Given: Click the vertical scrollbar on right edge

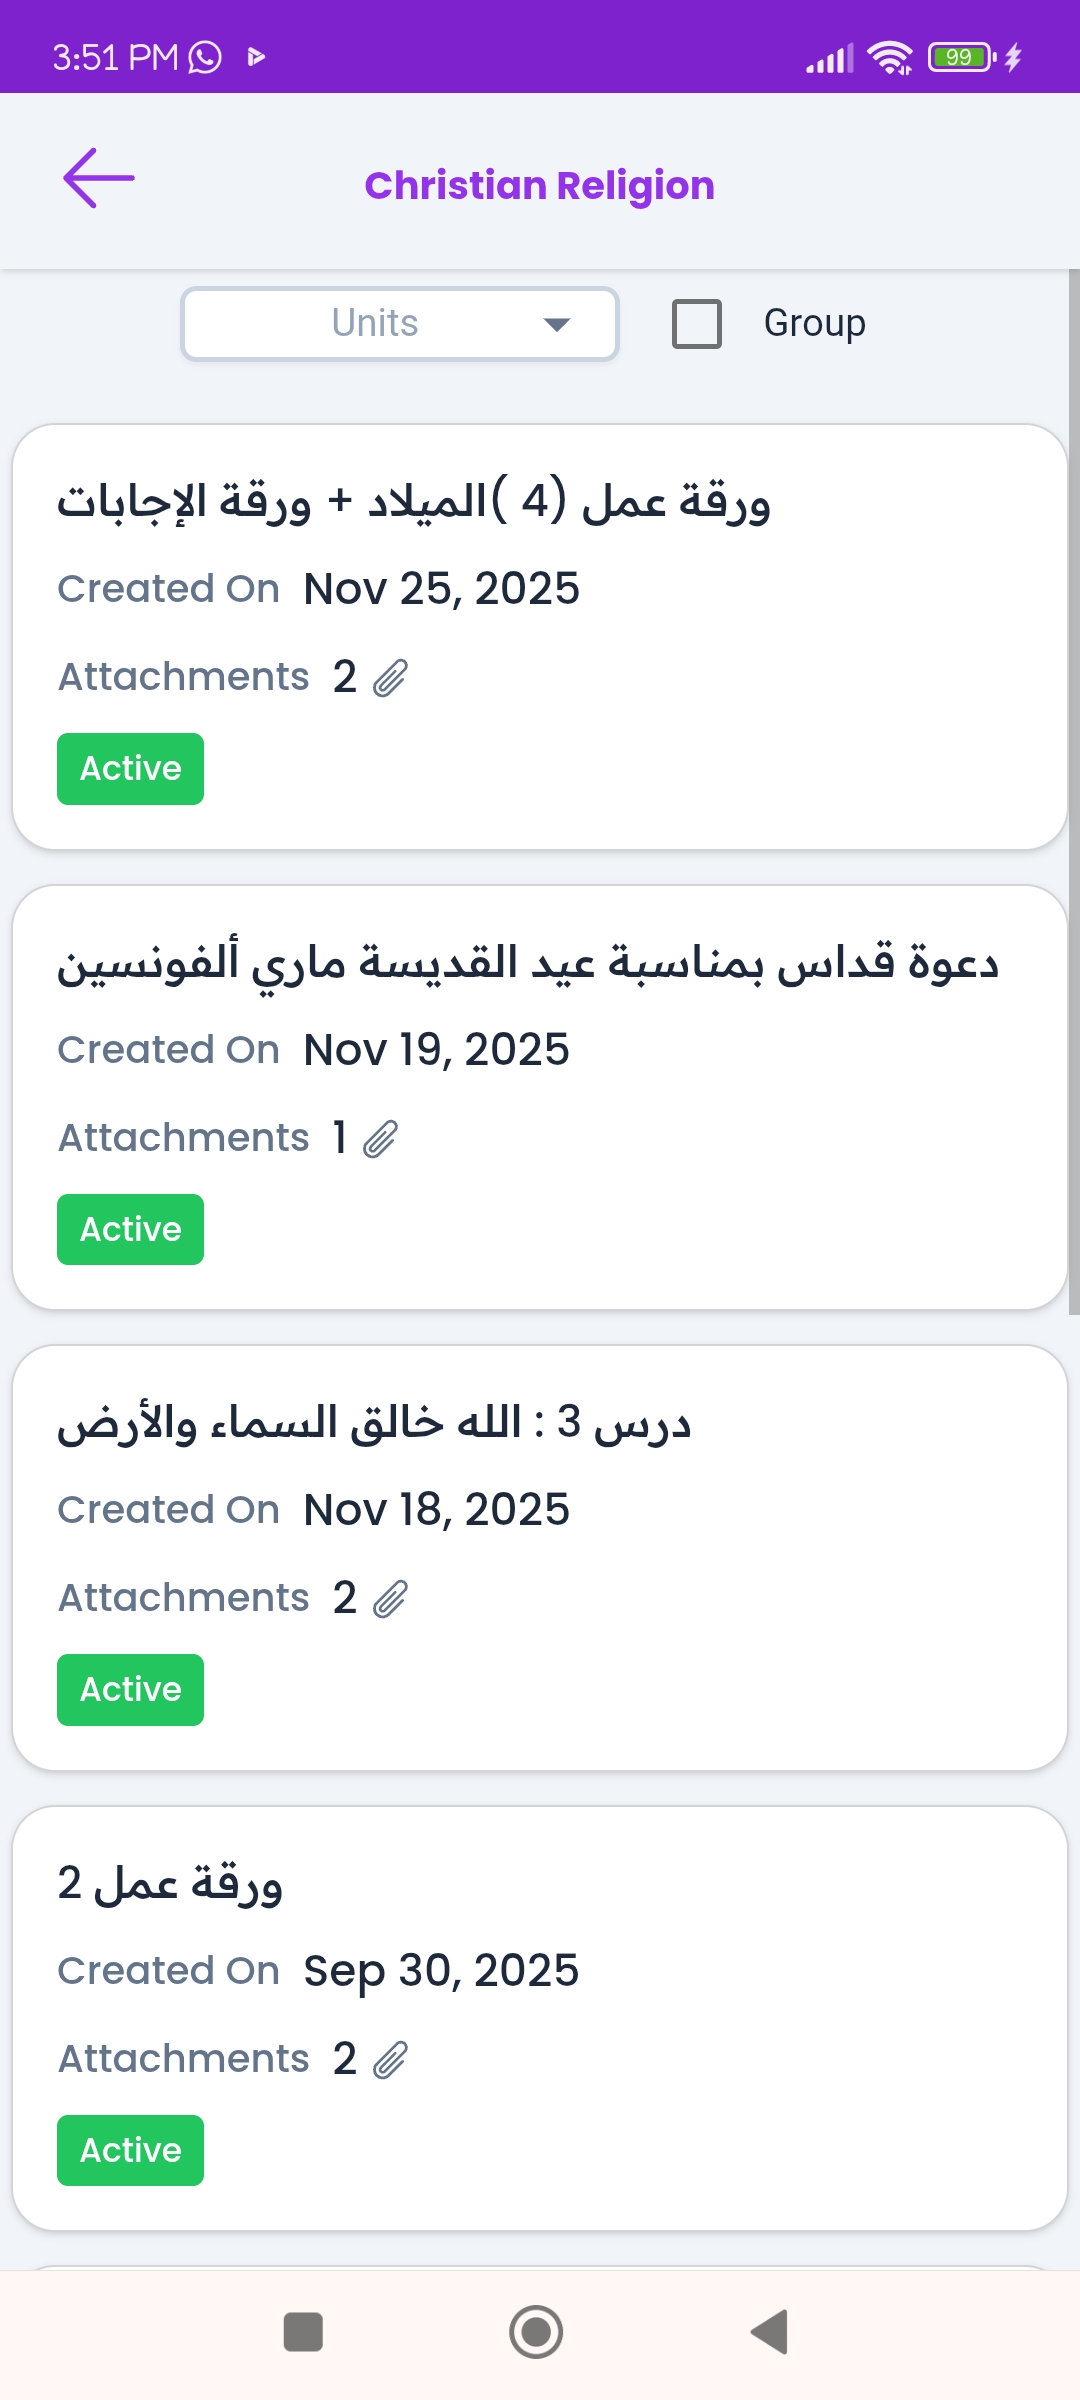Looking at the screenshot, I should click(x=1074, y=790).
